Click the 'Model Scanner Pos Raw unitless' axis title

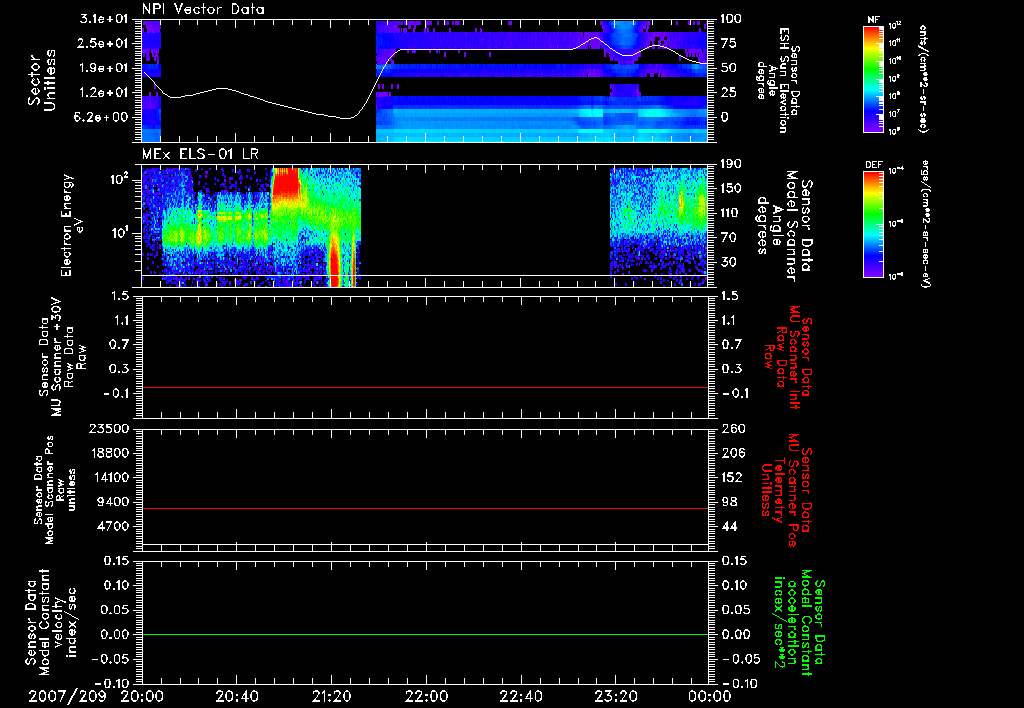[55, 490]
